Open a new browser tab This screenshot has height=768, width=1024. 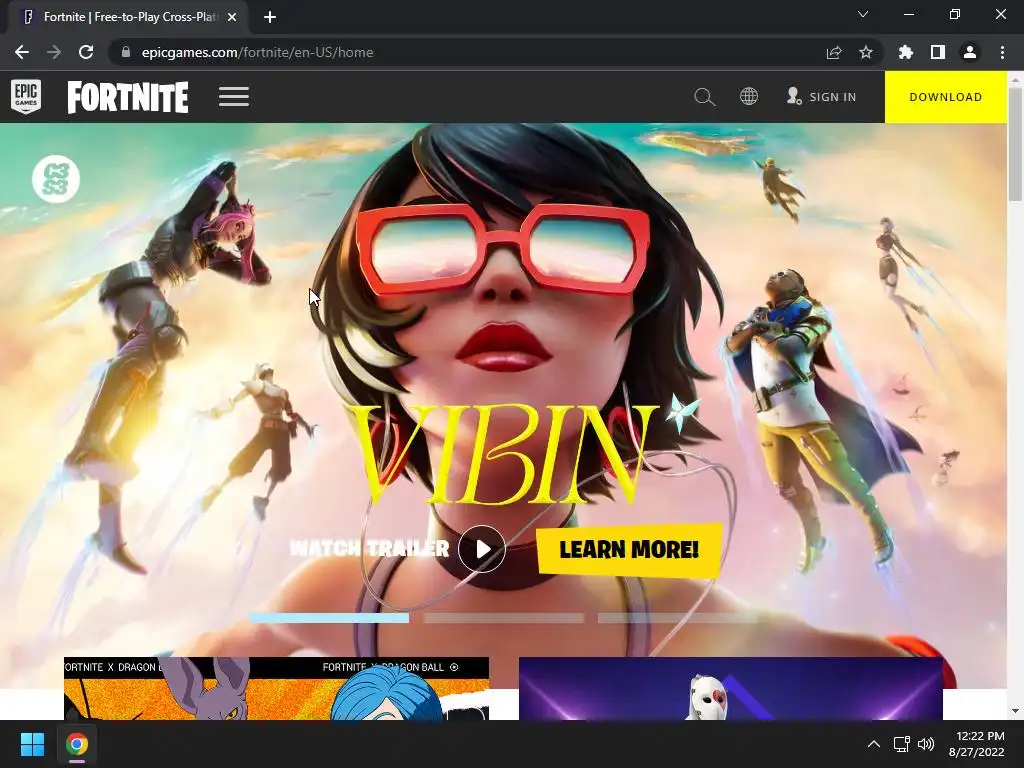coord(270,18)
